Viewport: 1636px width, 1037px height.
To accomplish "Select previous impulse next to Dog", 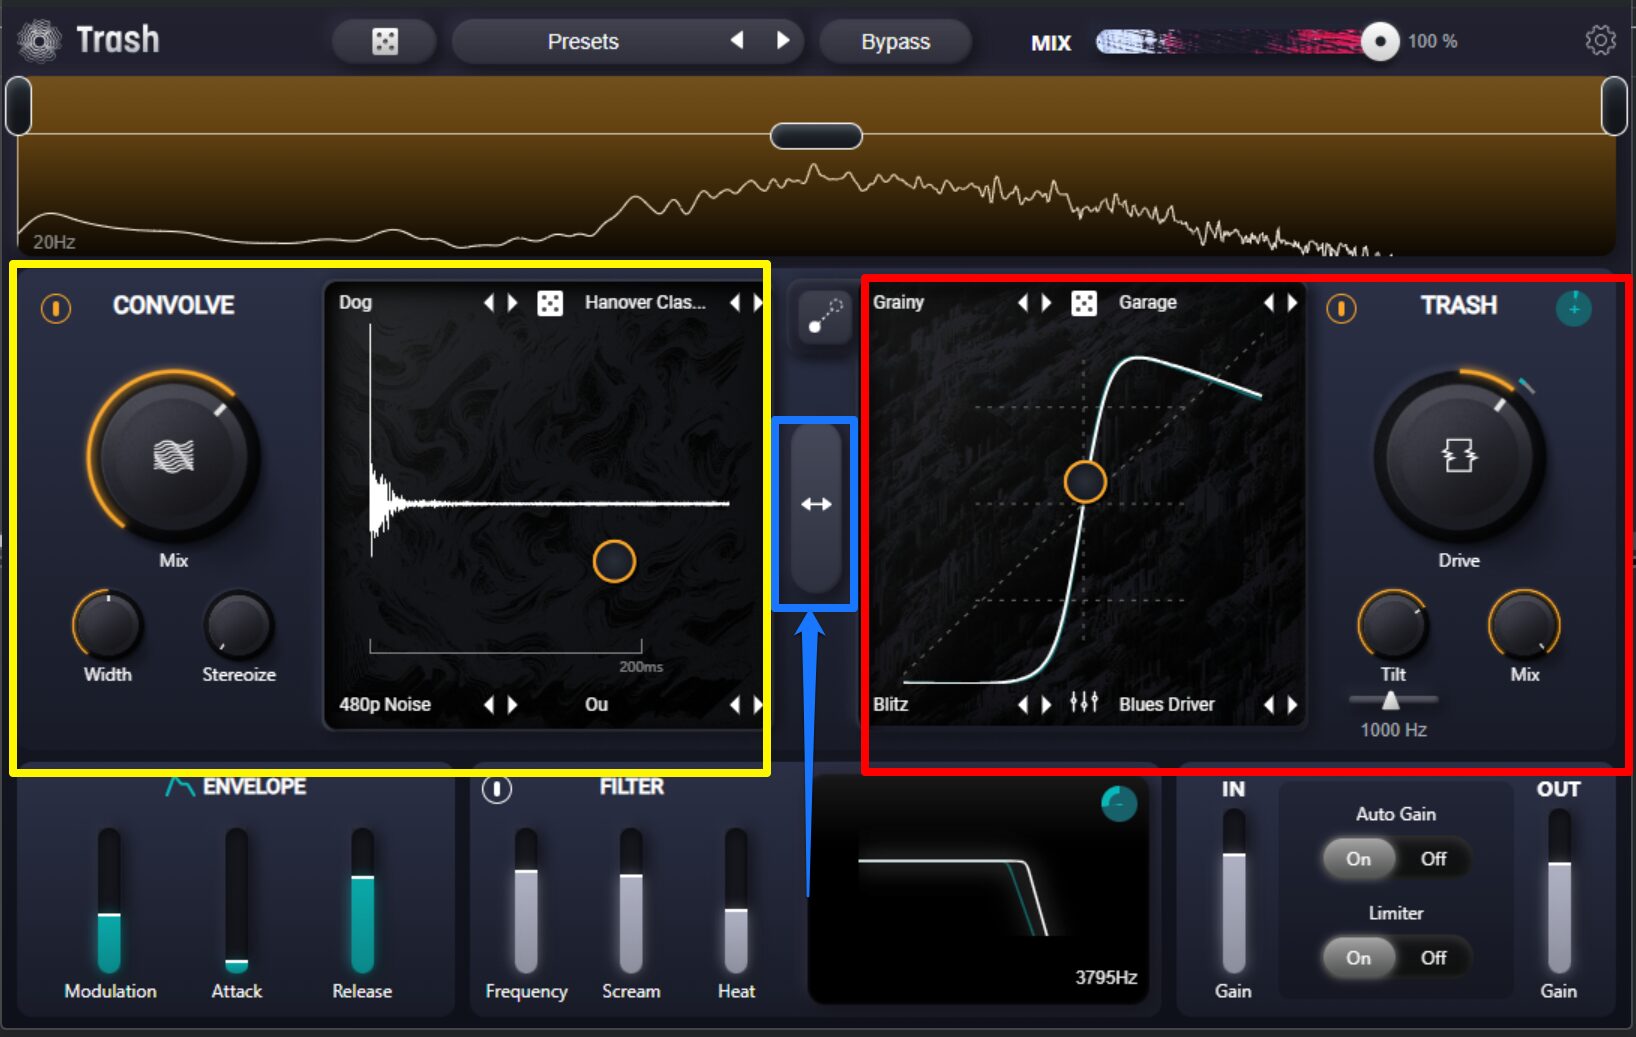I will [489, 303].
